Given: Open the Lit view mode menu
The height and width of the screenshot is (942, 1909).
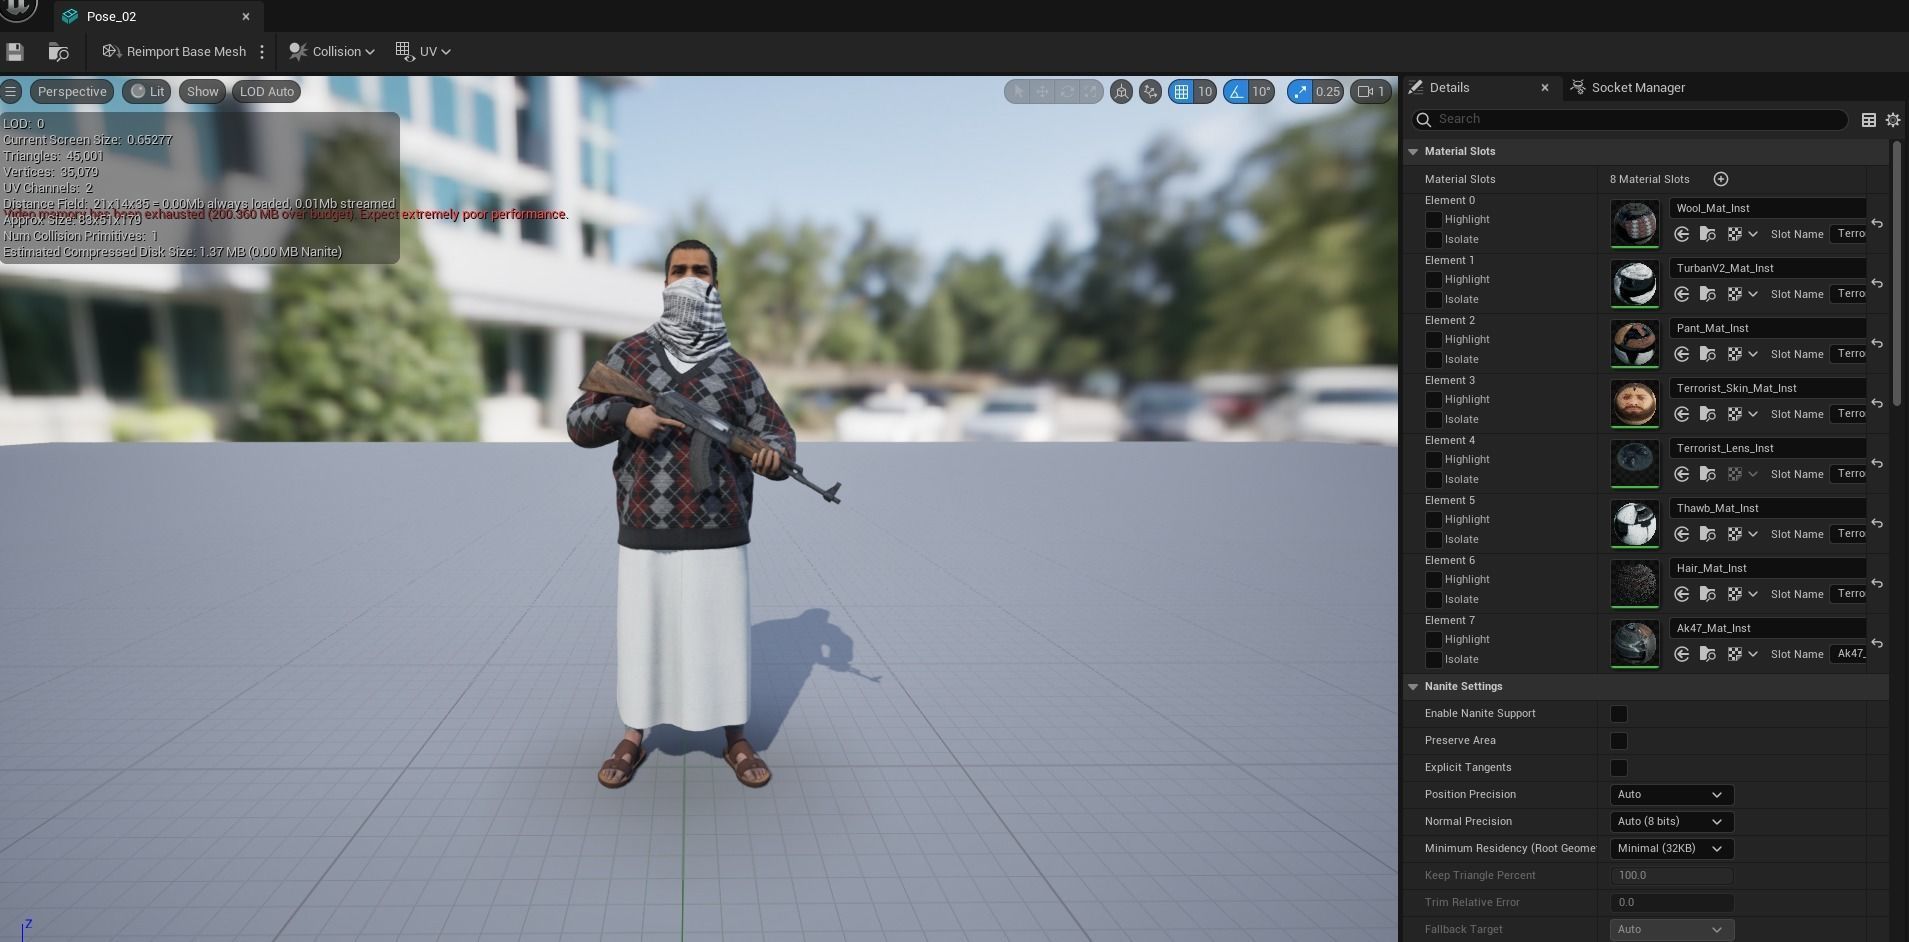Looking at the screenshot, I should coord(147,91).
